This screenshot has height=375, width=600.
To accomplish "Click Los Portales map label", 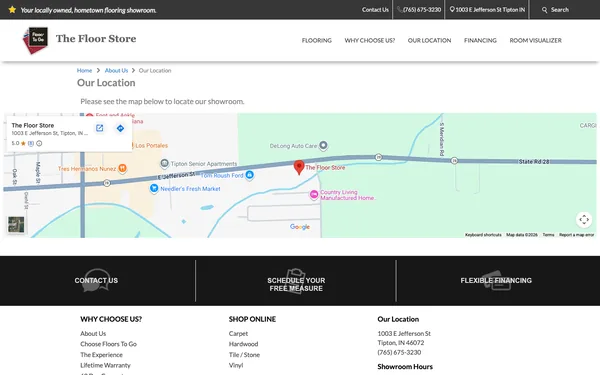I will 152,145.
